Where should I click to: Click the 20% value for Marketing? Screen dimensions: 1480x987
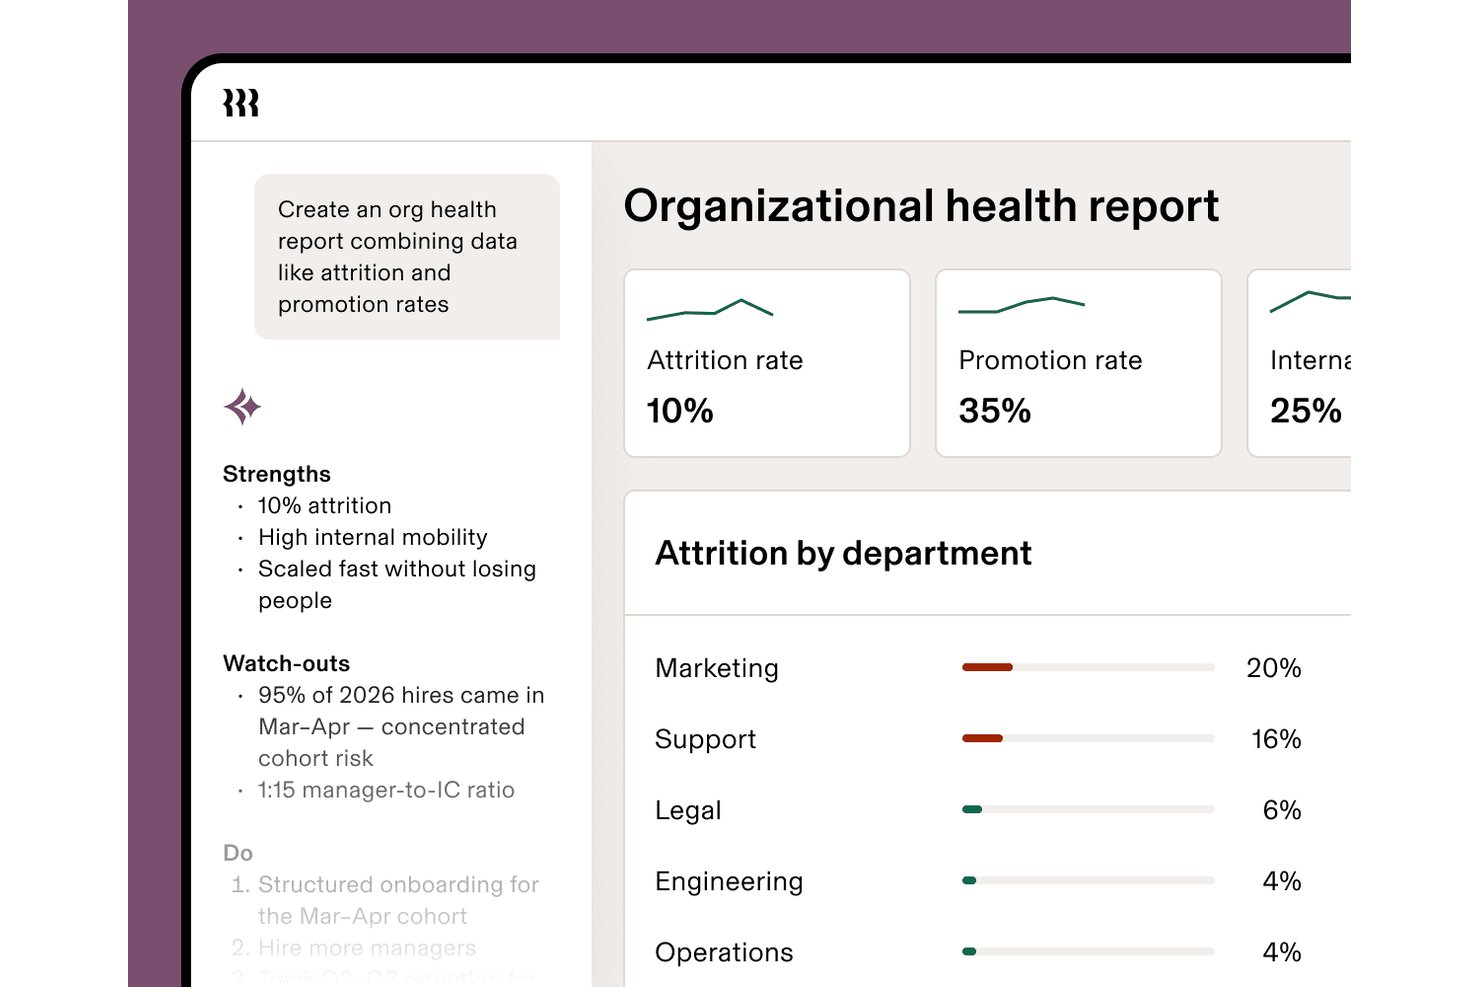coord(1274,668)
